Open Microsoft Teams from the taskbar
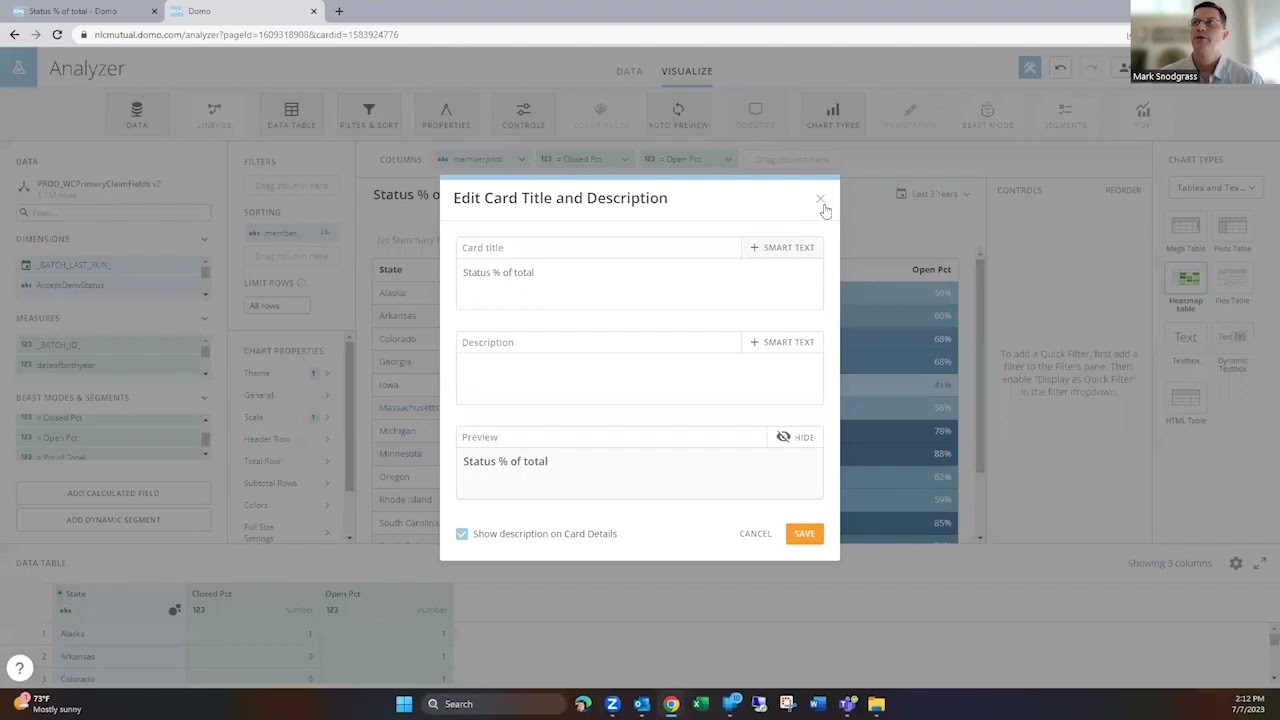Image resolution: width=1280 pixels, height=720 pixels. coord(847,704)
